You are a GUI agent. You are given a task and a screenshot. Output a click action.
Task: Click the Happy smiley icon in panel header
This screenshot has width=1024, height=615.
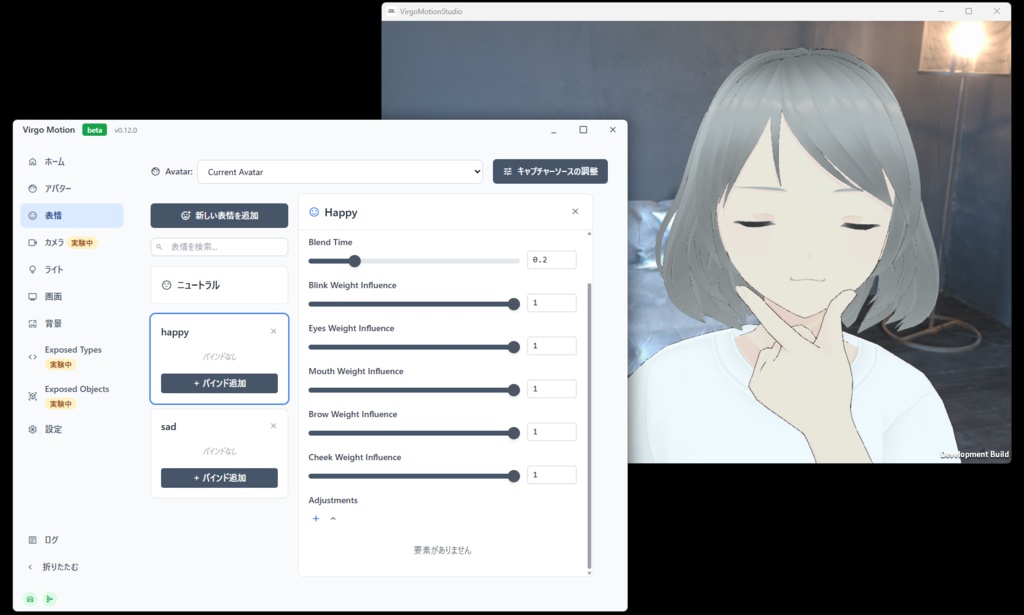[x=314, y=212]
